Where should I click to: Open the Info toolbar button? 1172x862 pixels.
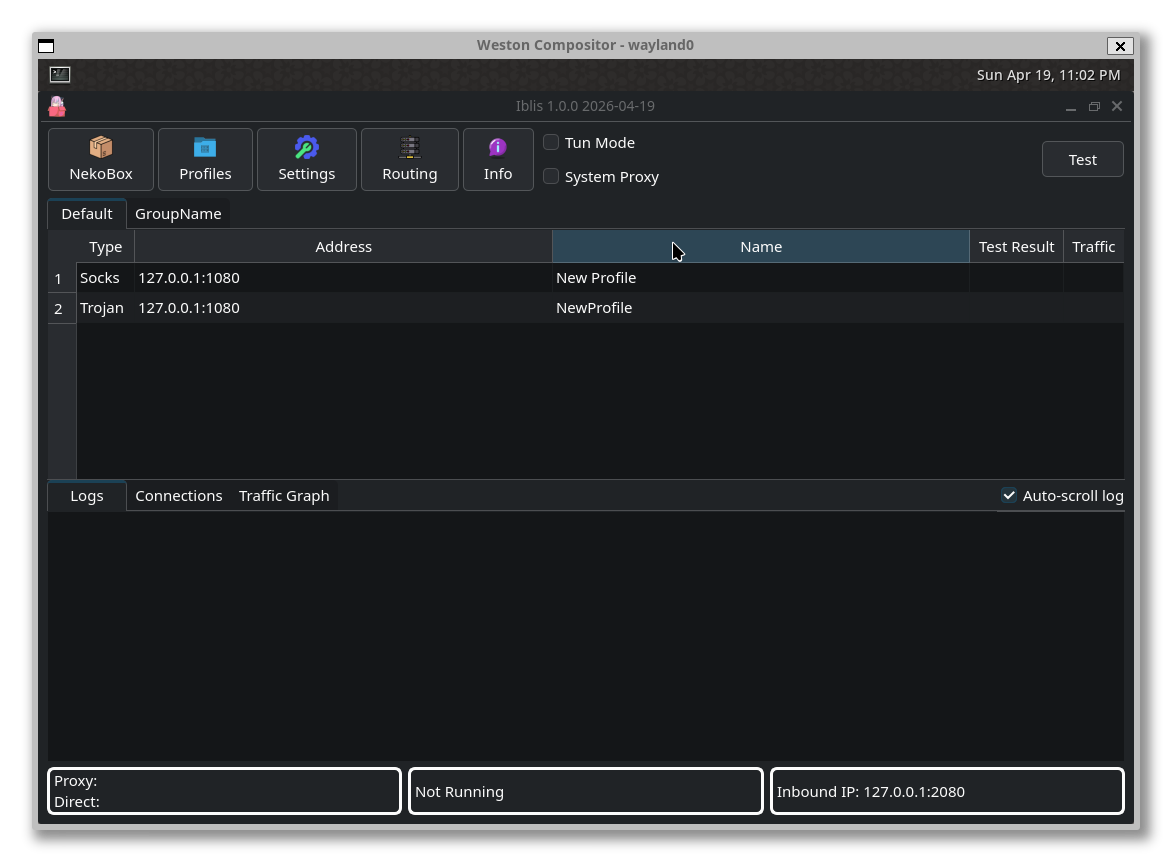498,159
